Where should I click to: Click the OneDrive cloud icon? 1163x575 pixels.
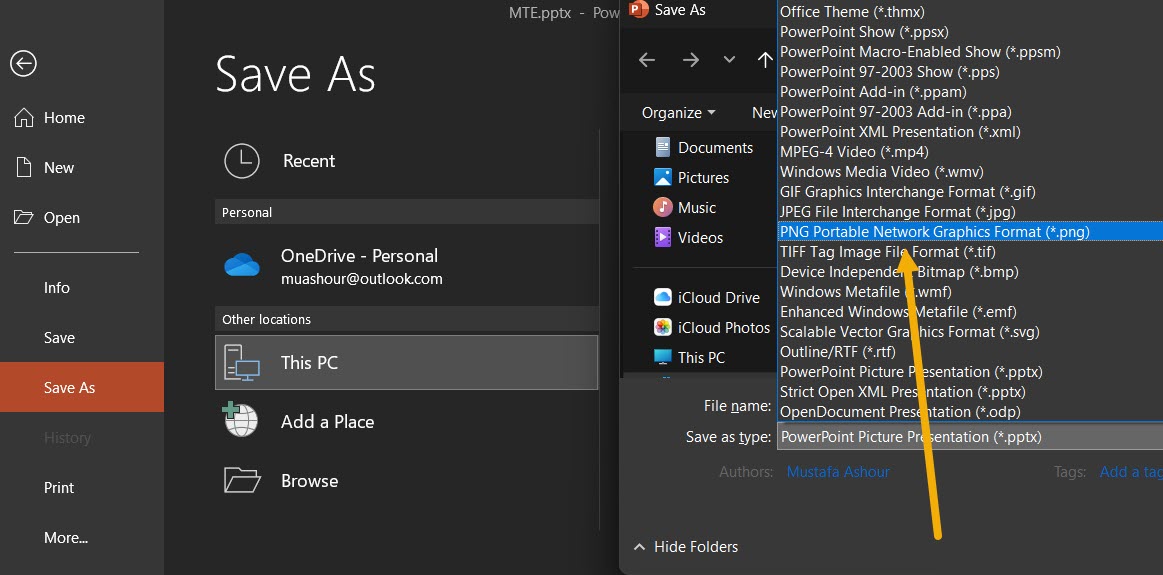(x=242, y=265)
